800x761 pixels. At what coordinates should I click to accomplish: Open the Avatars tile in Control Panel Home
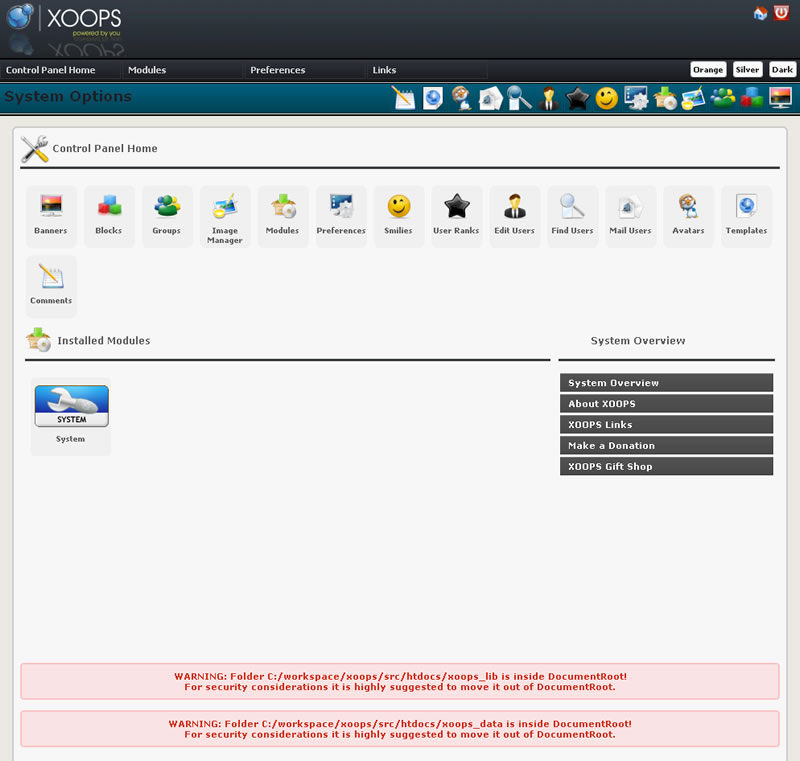(x=688, y=216)
